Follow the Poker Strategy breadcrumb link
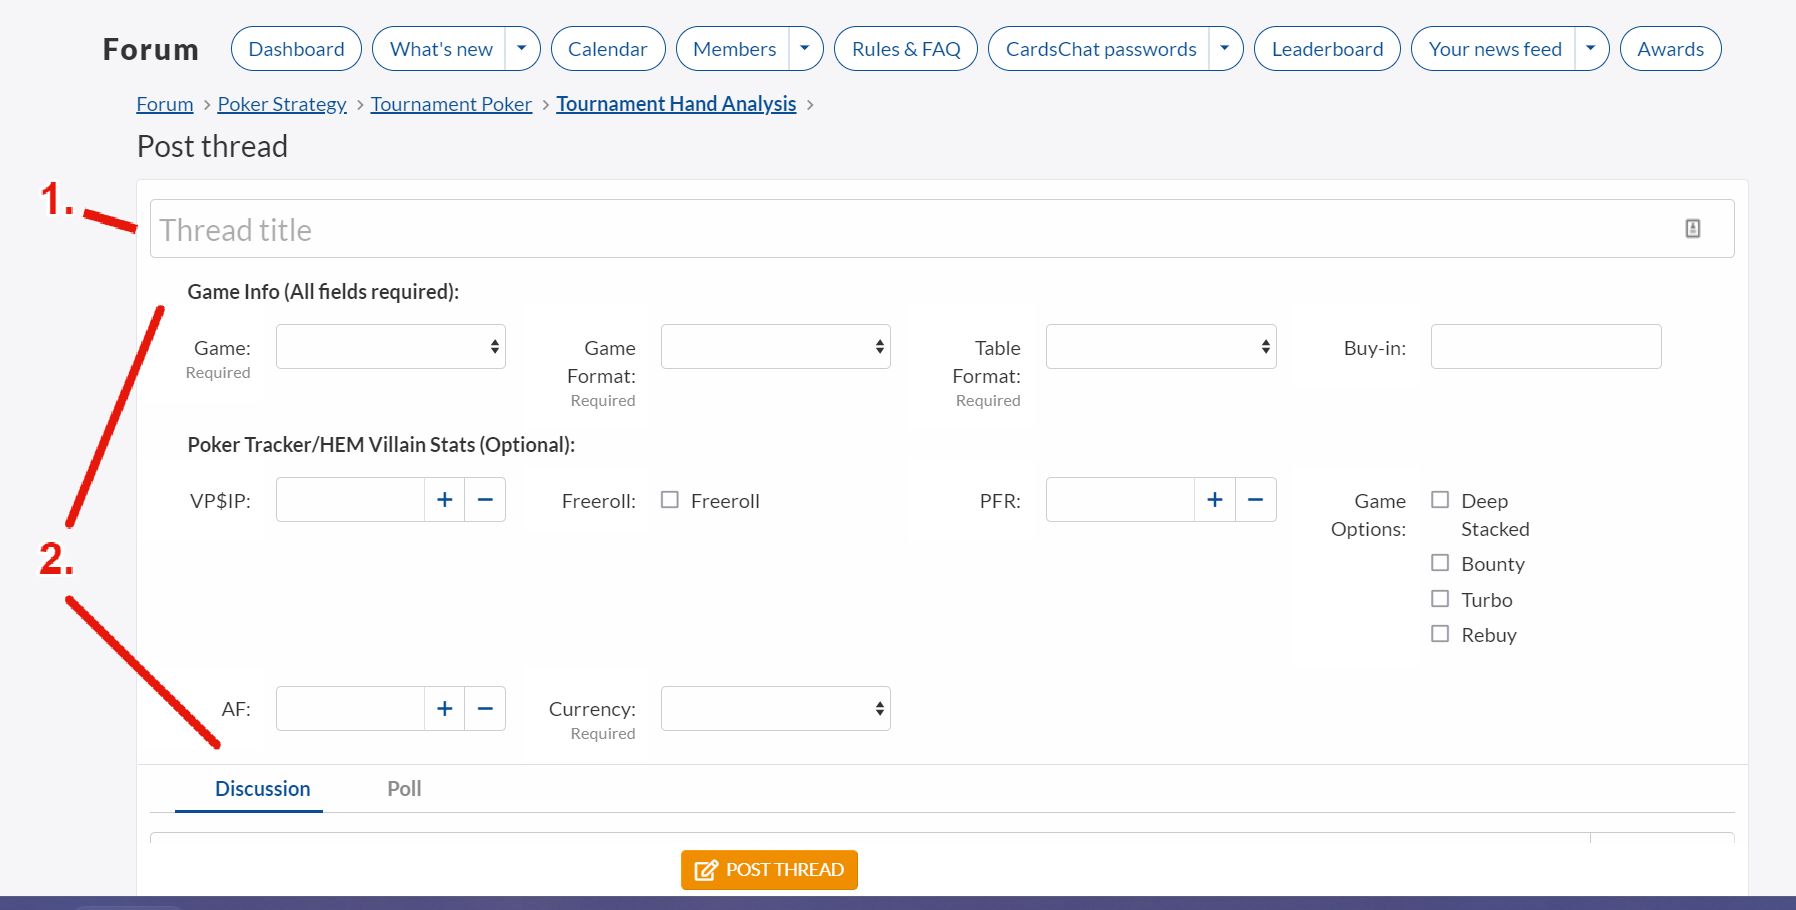Screen dimensions: 1796x910 282,104
